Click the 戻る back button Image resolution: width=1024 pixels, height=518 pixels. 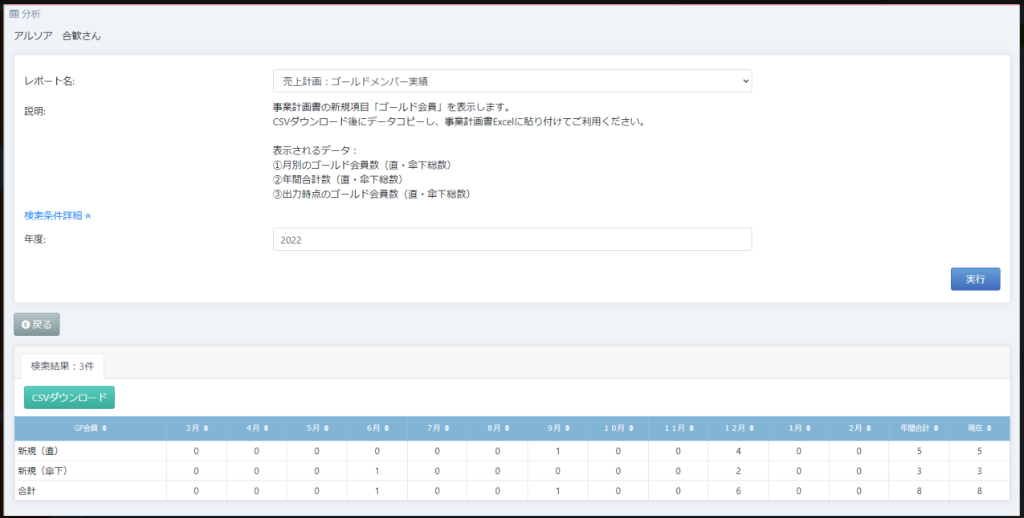(37, 324)
